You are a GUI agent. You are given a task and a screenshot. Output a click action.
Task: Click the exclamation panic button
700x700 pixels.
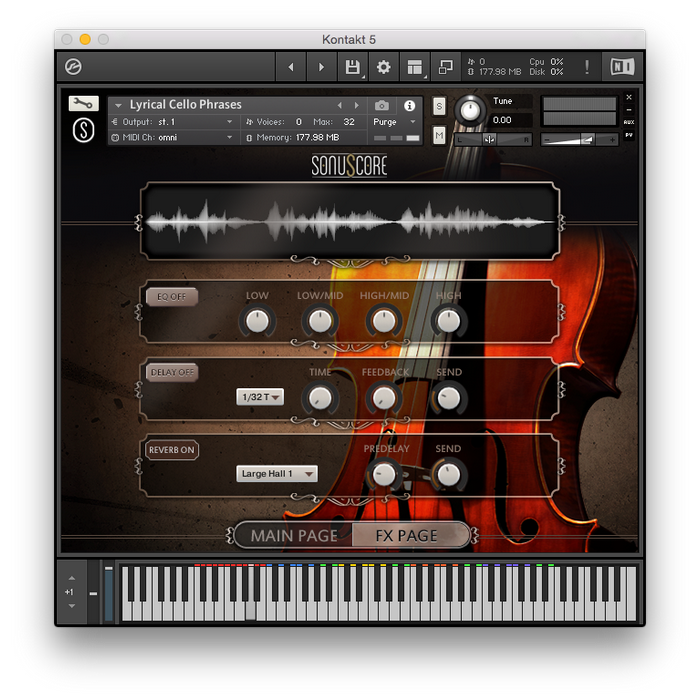pyautogui.click(x=586, y=67)
